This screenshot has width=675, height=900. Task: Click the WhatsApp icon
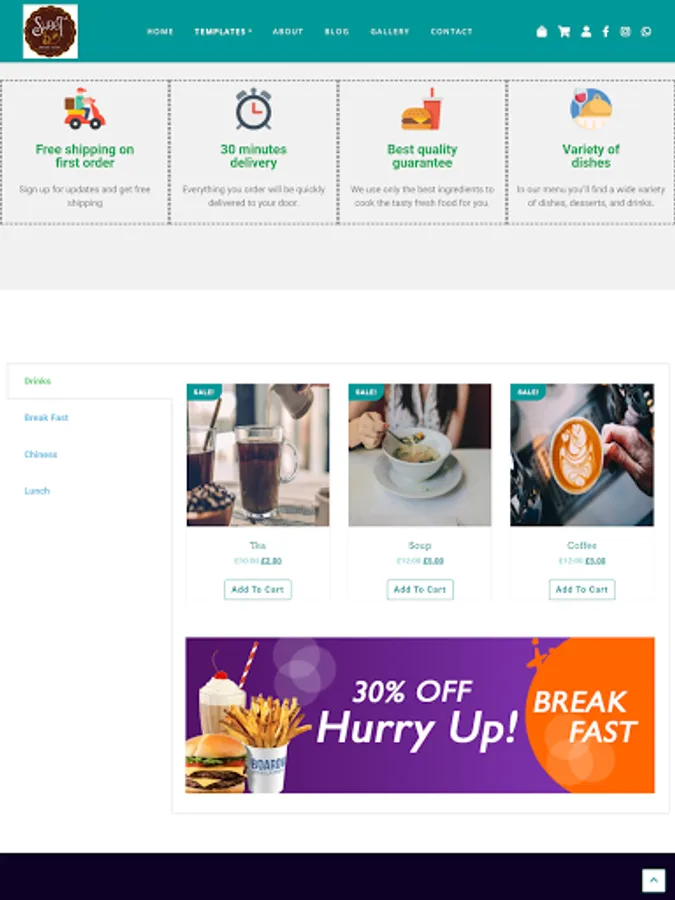click(646, 32)
